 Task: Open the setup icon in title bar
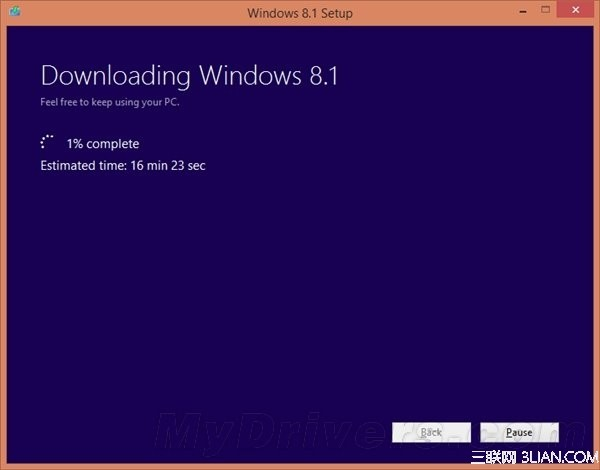coord(15,11)
